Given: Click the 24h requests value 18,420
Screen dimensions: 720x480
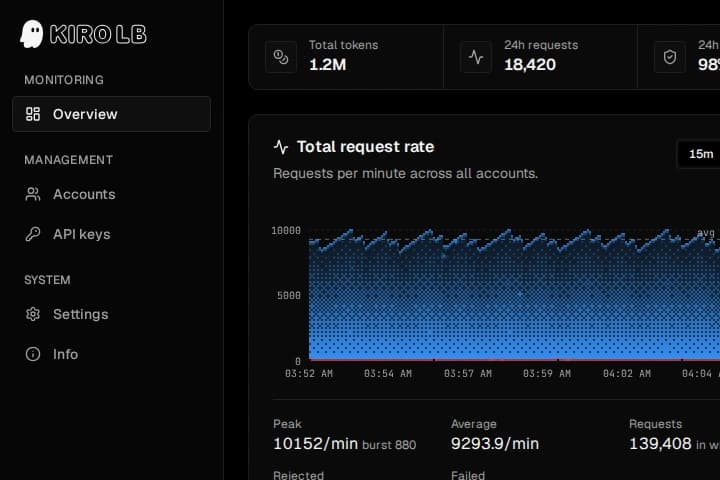Looking at the screenshot, I should 530,65.
